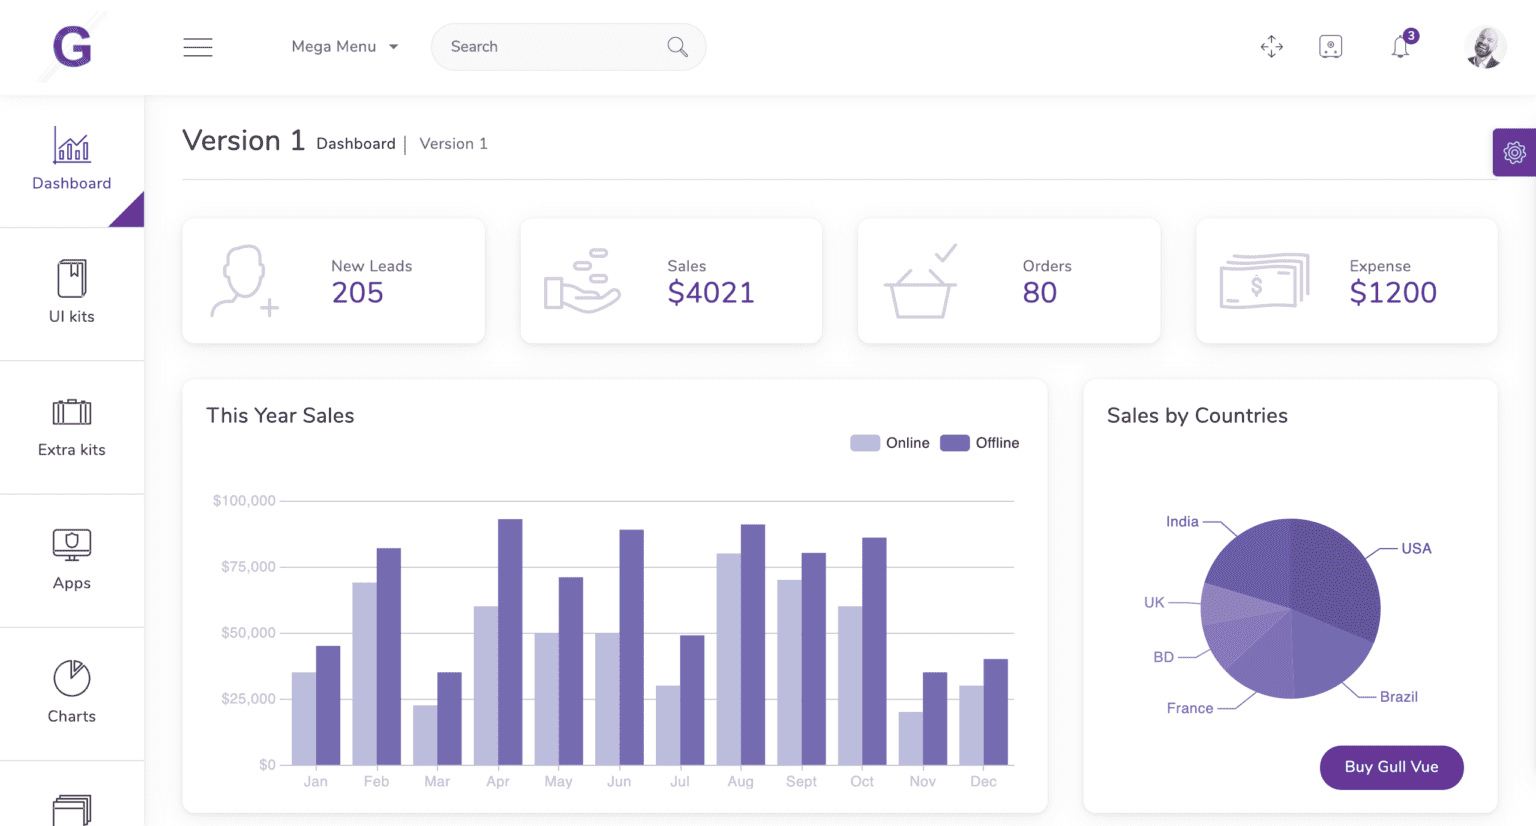Open the settings gear panel
The height and width of the screenshot is (826, 1536).
pyautogui.click(x=1514, y=152)
